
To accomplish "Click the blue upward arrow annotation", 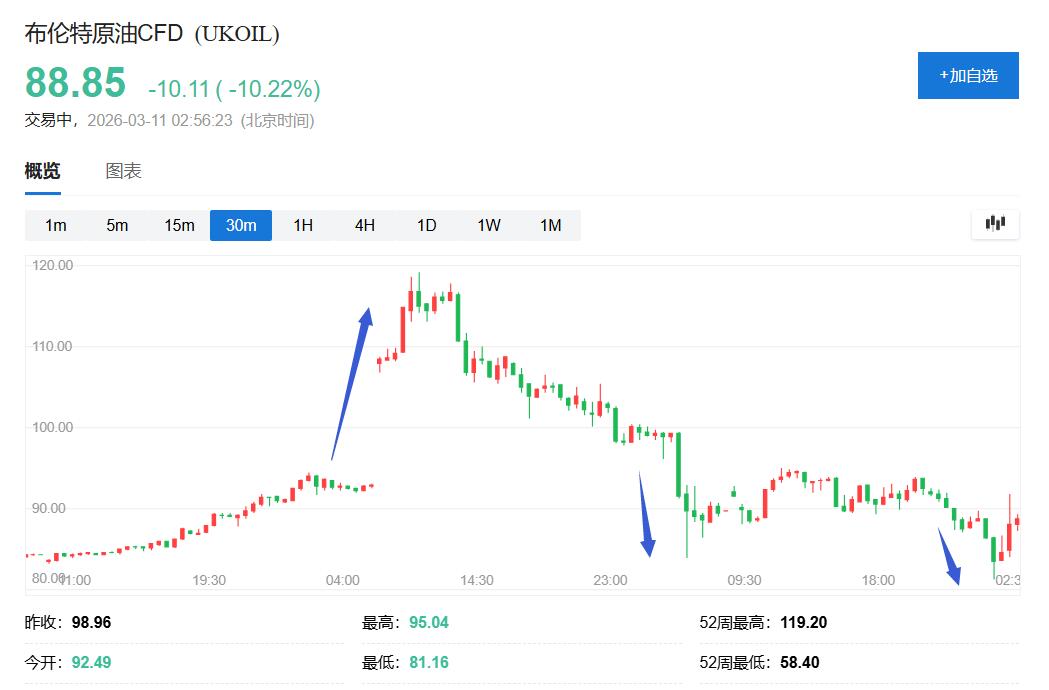I will pyautogui.click(x=352, y=382).
